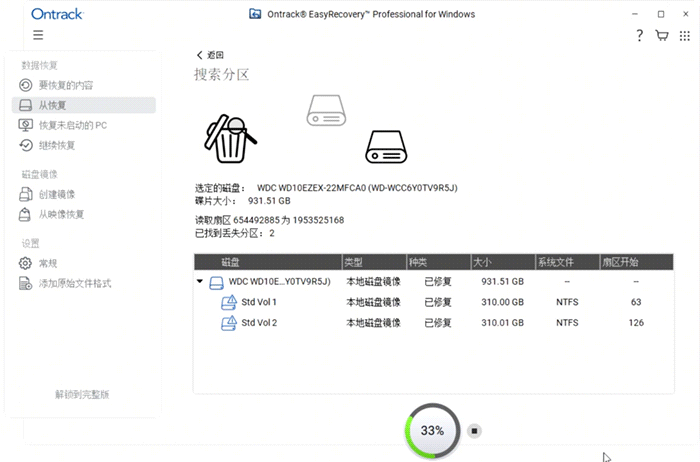Click NTFS cell of Std Vol 1
The width and height of the screenshot is (700, 462).
(x=567, y=302)
